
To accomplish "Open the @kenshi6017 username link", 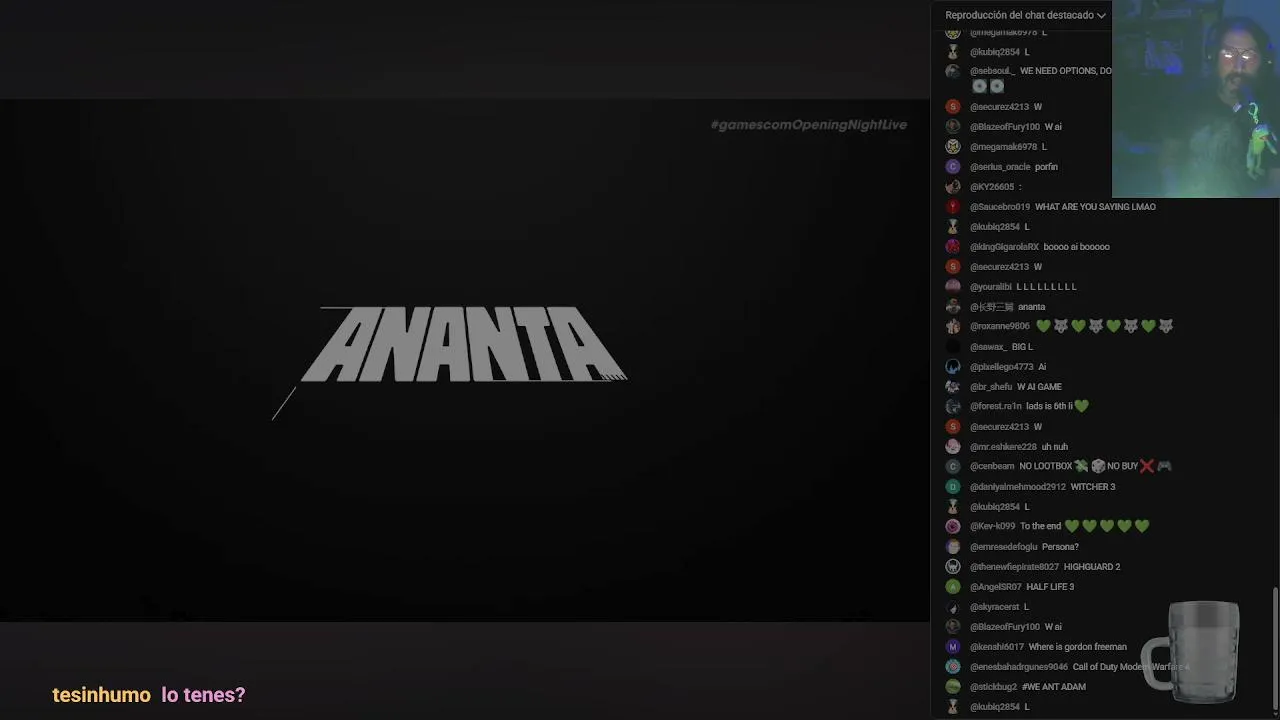I will 997,647.
